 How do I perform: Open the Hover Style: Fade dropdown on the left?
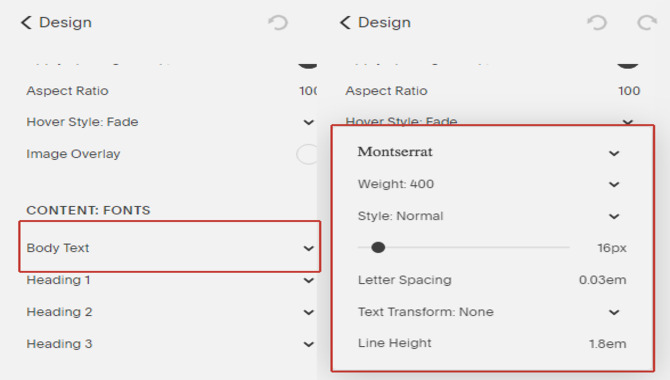(x=170, y=122)
